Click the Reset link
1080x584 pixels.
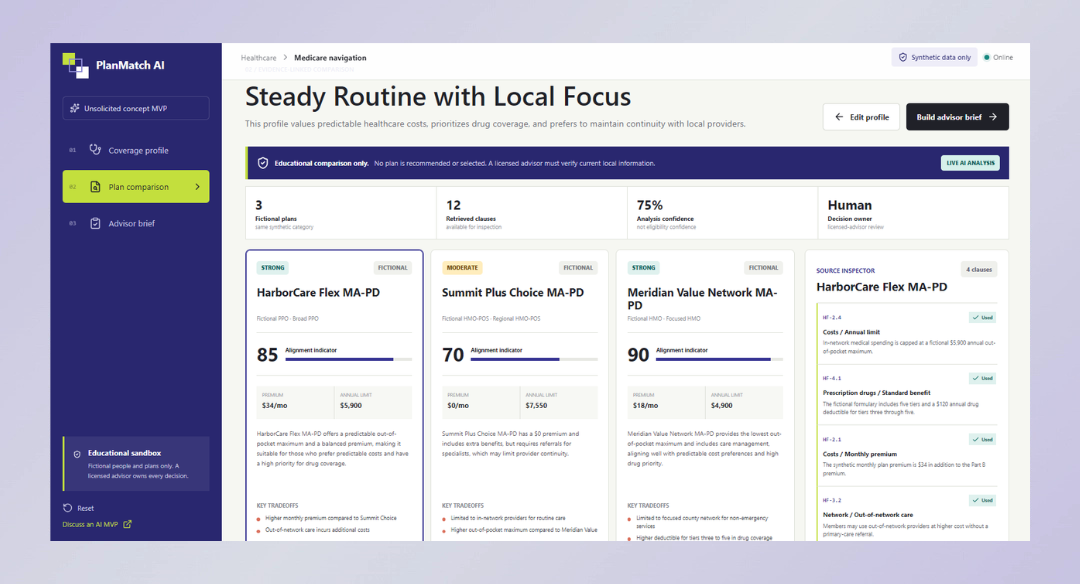coord(79,508)
